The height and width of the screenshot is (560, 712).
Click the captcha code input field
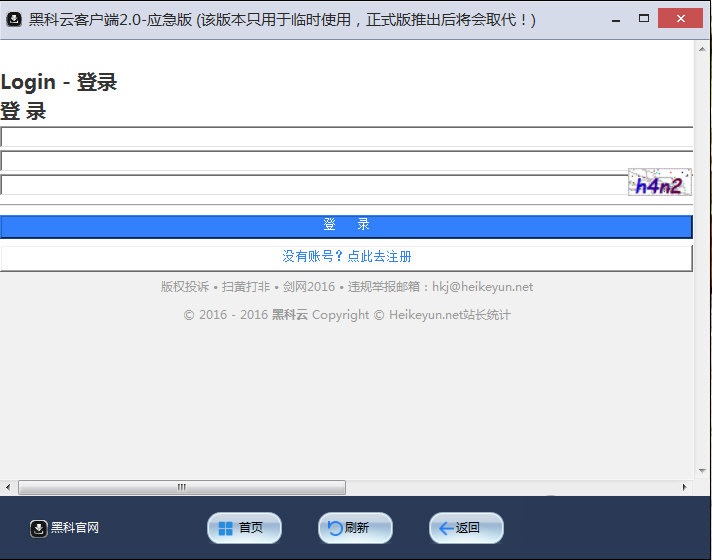(313, 185)
